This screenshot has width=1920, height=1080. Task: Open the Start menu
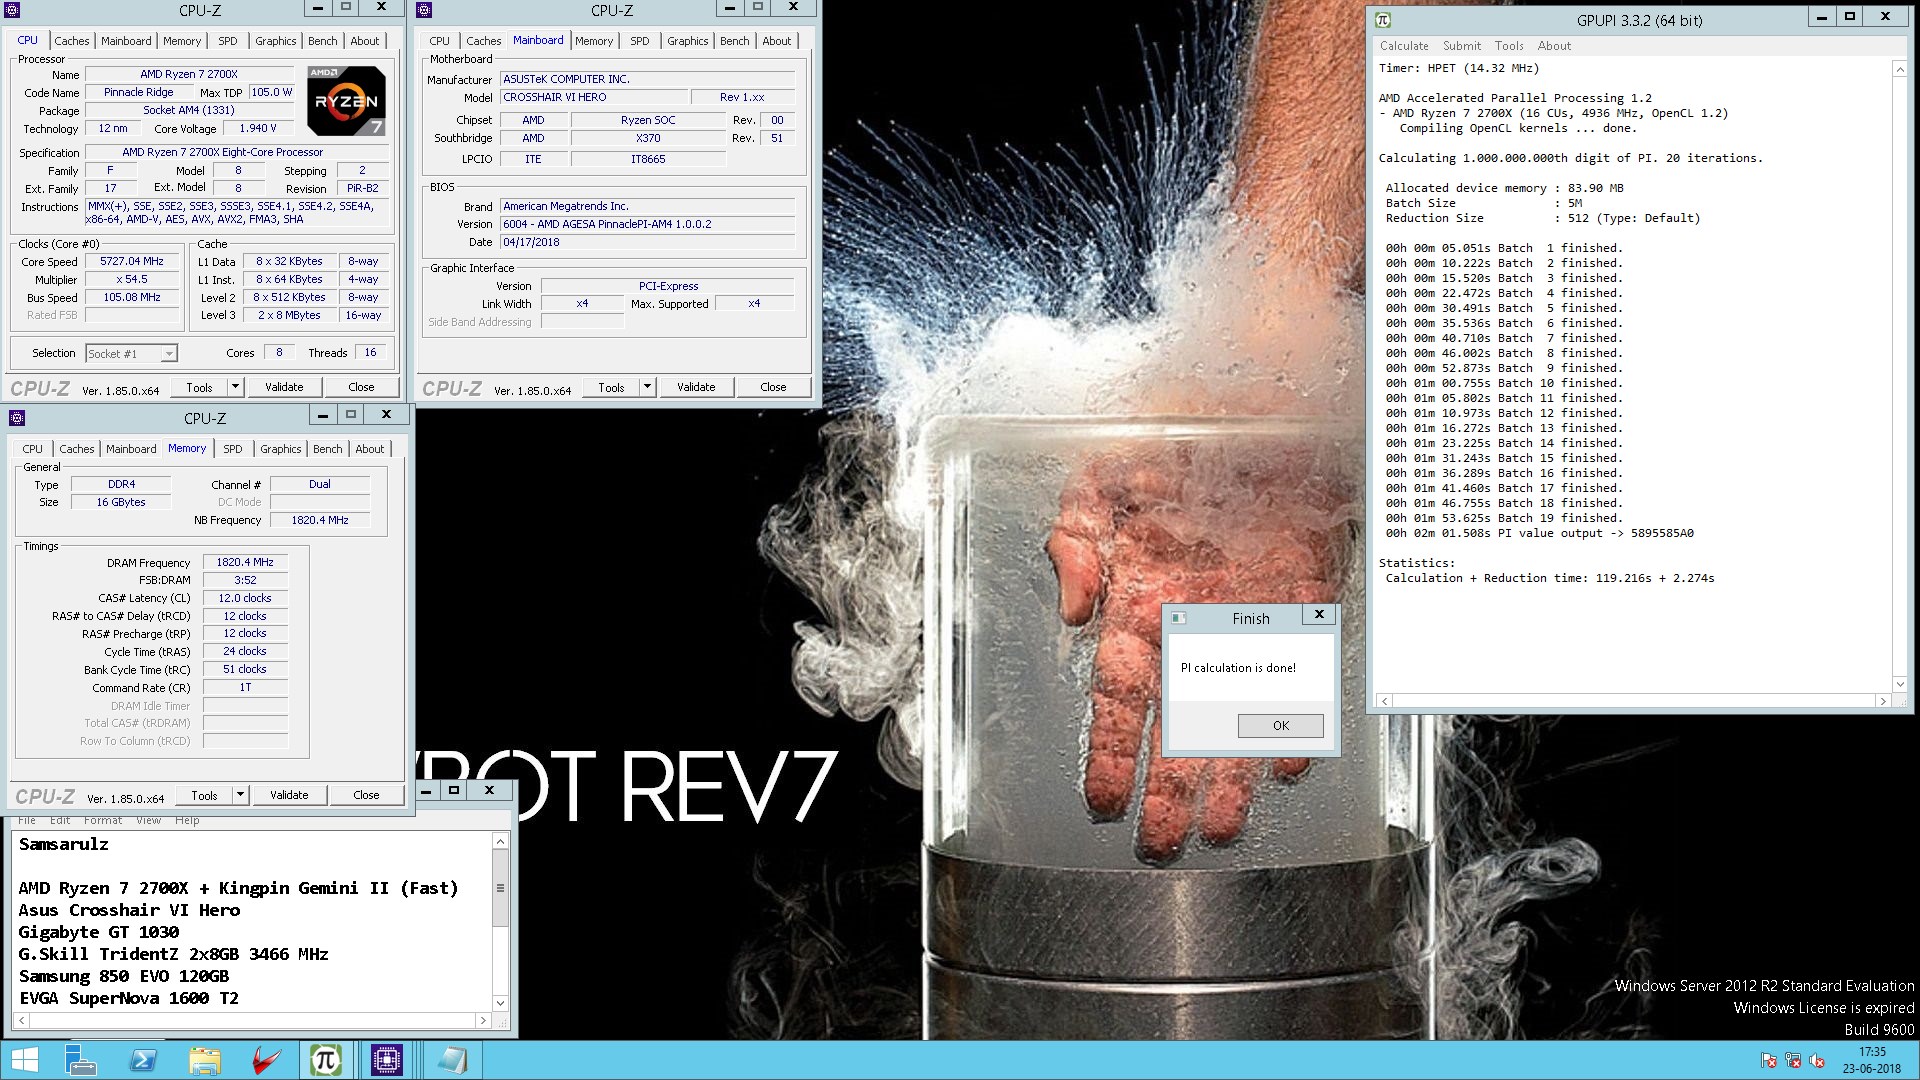pos(24,1060)
